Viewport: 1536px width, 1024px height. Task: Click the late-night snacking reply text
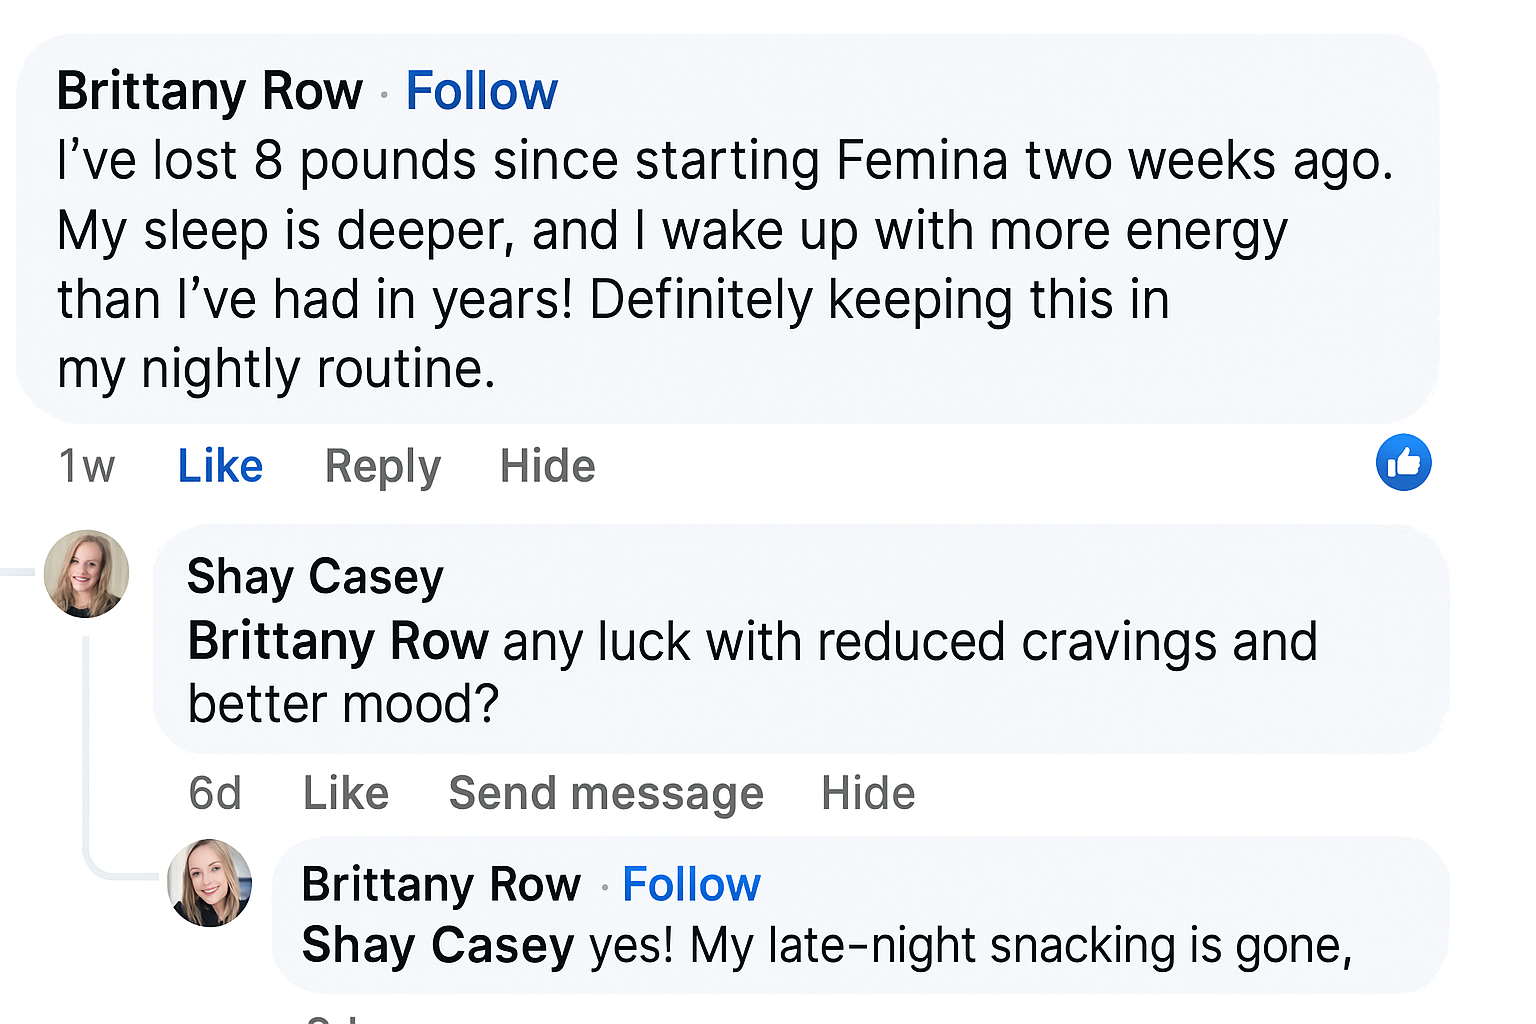[x=970, y=946]
